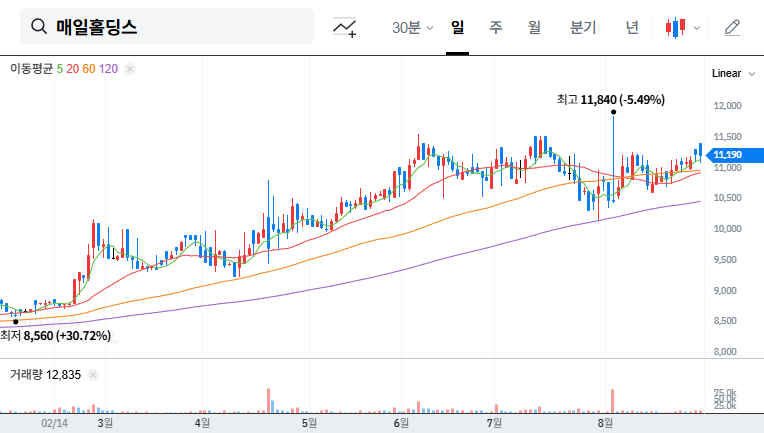Click the 5월 axis label
This screenshot has height=433, width=764.
pyautogui.click(x=309, y=423)
